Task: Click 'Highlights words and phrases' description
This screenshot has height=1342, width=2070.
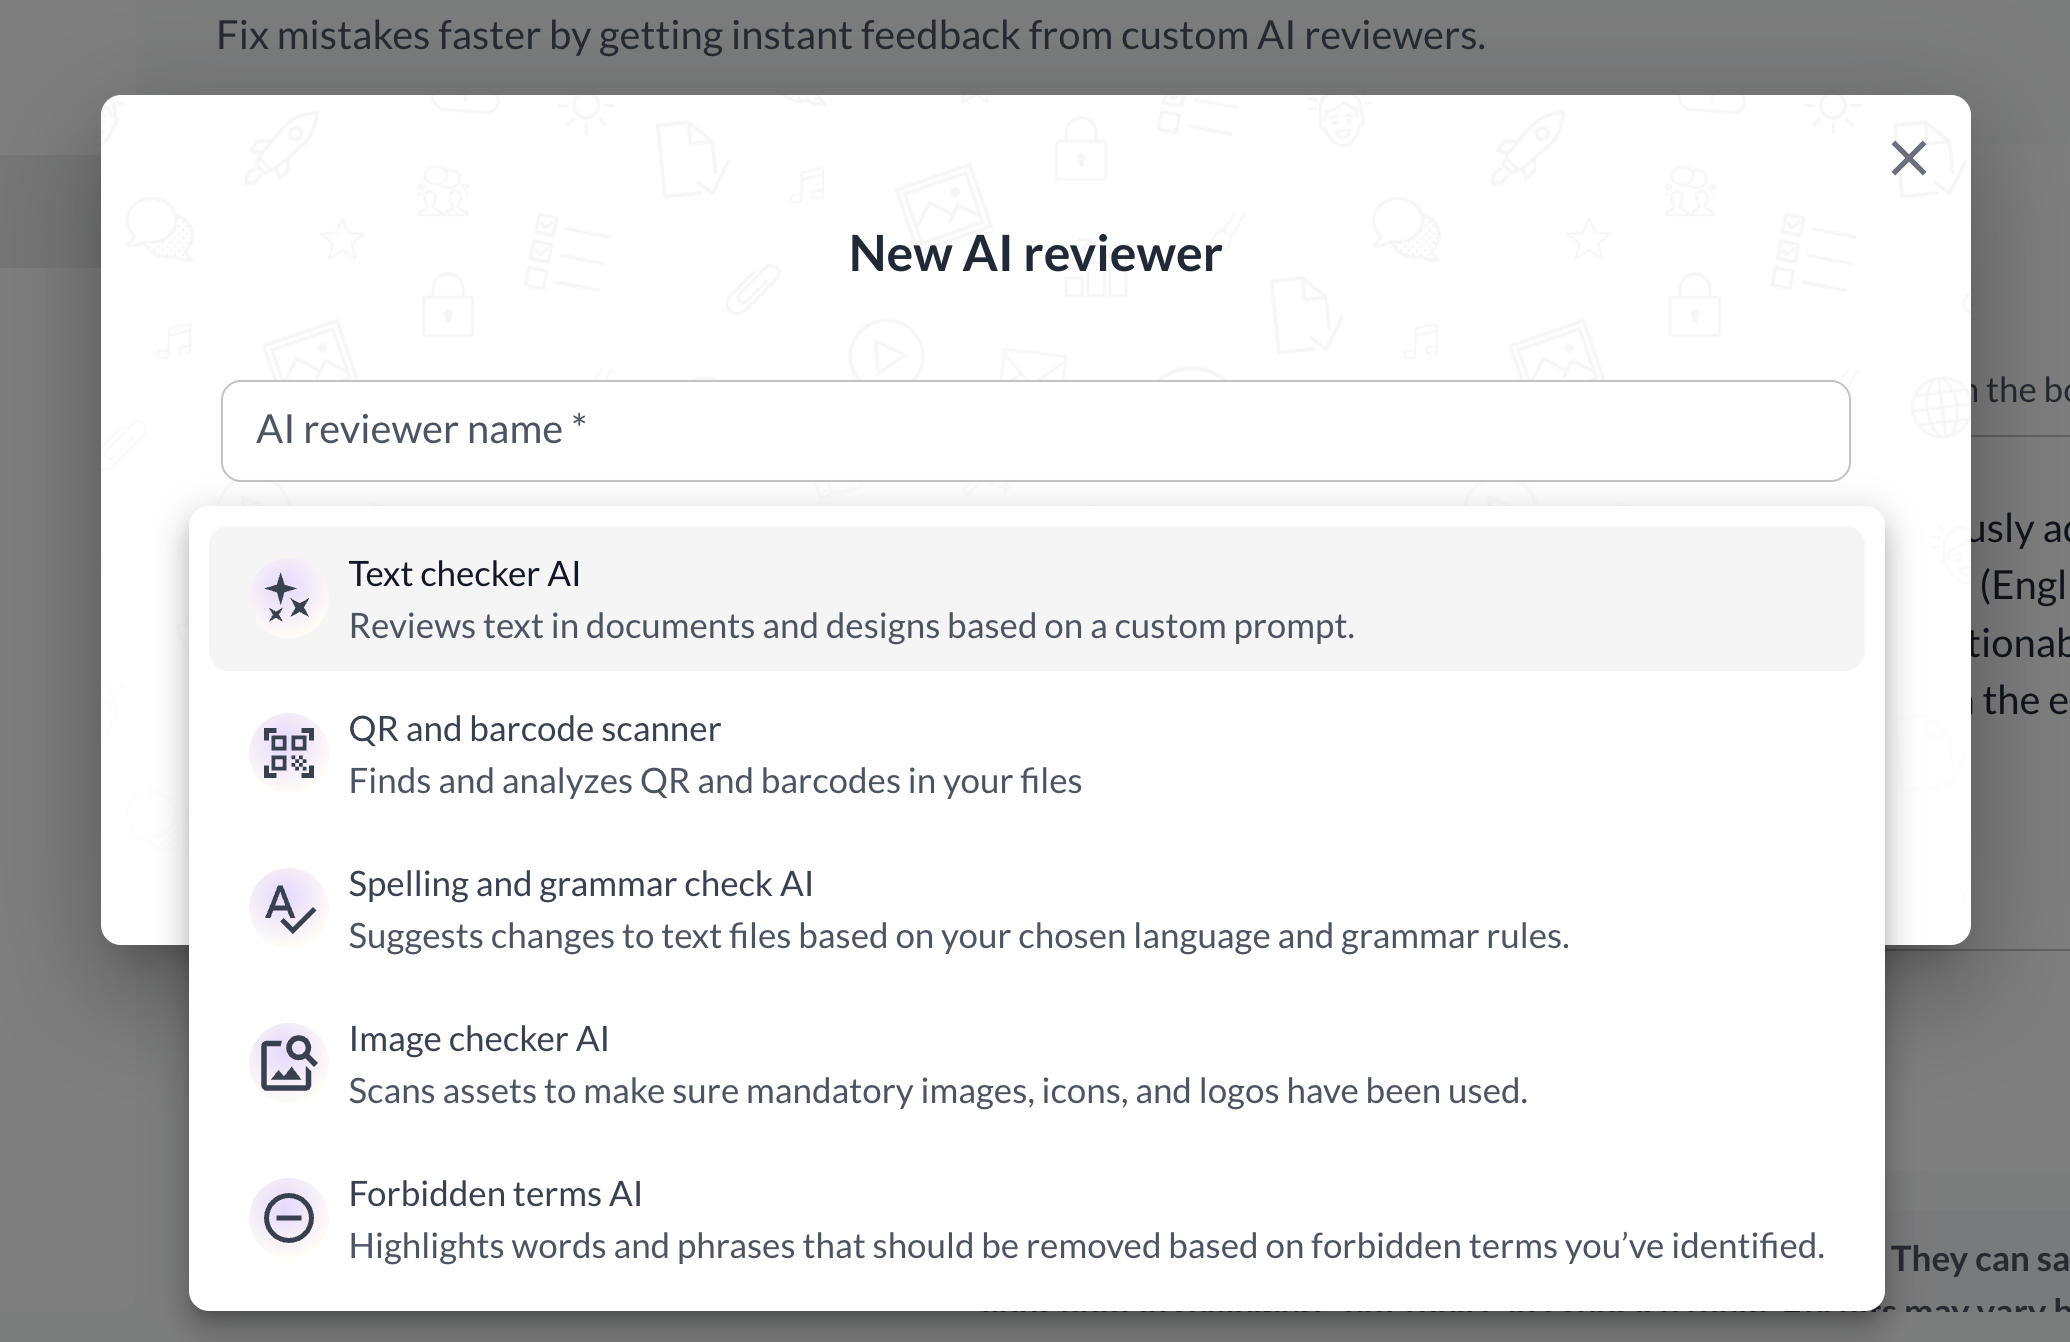Action: tap(1086, 1246)
